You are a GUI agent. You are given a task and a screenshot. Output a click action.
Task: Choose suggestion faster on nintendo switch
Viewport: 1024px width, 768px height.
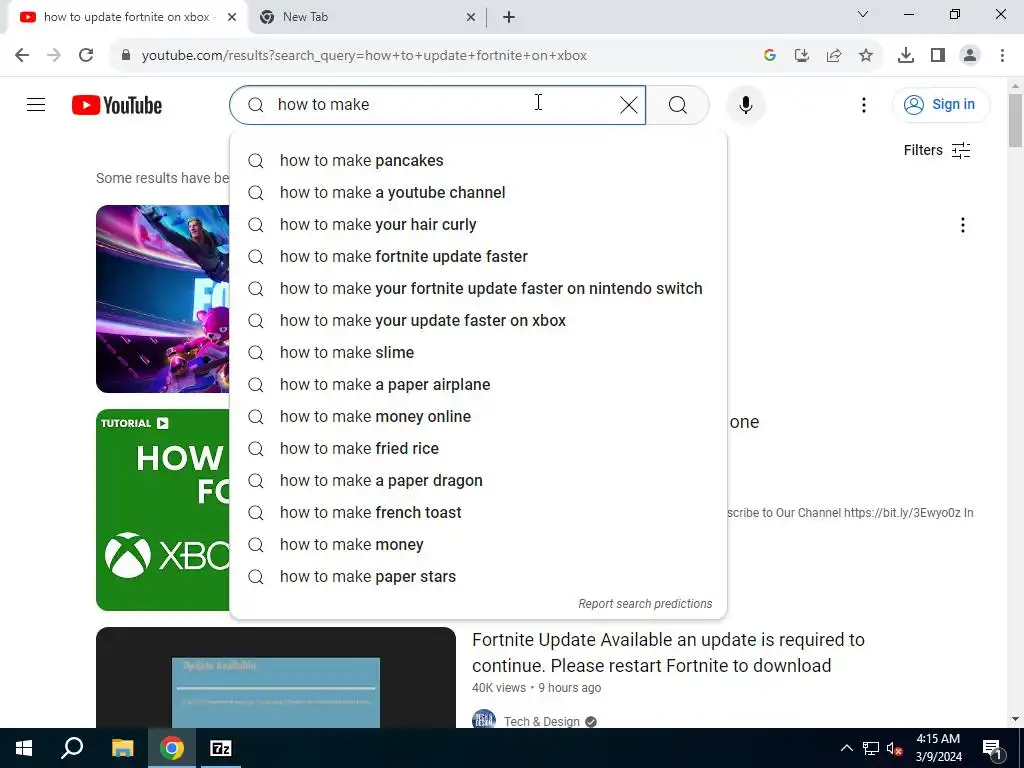478,289
